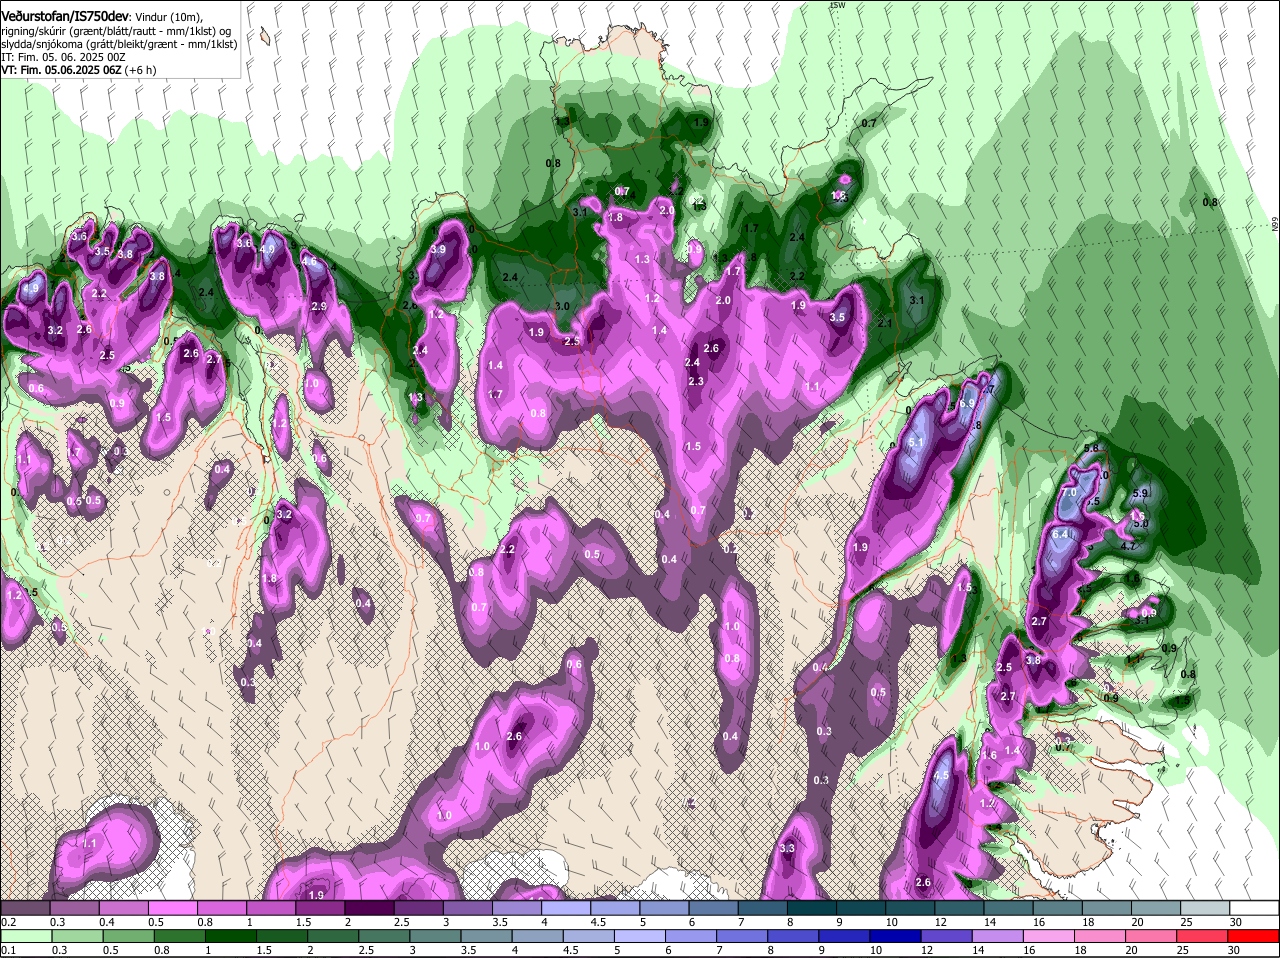Click the "Vindur (10m)" text in the title box
This screenshot has width=1280, height=958.
[x=169, y=17]
